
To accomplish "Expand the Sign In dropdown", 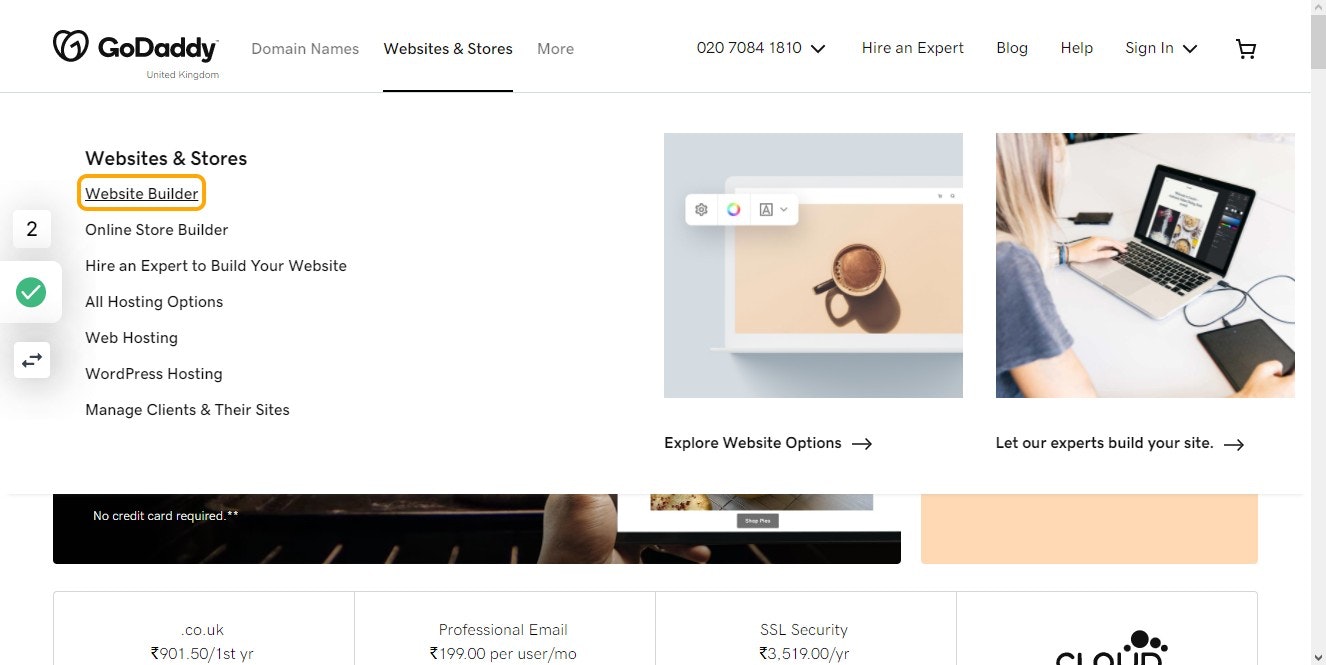I will pos(1190,49).
